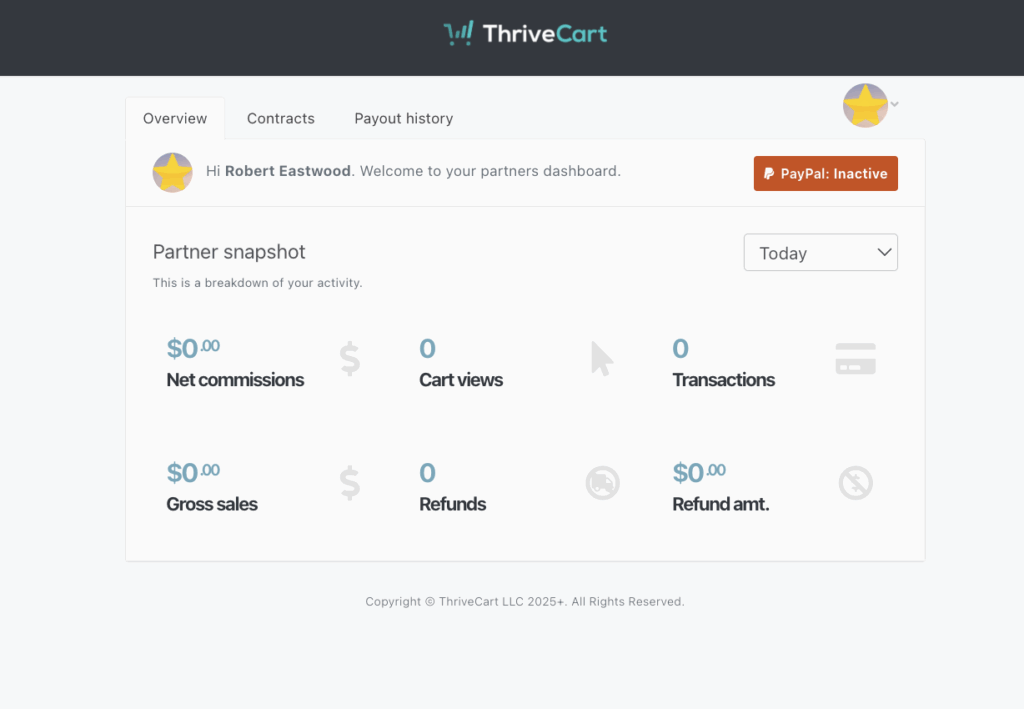
Task: Expand the small chevron next to profile avatar
Action: coord(894,104)
